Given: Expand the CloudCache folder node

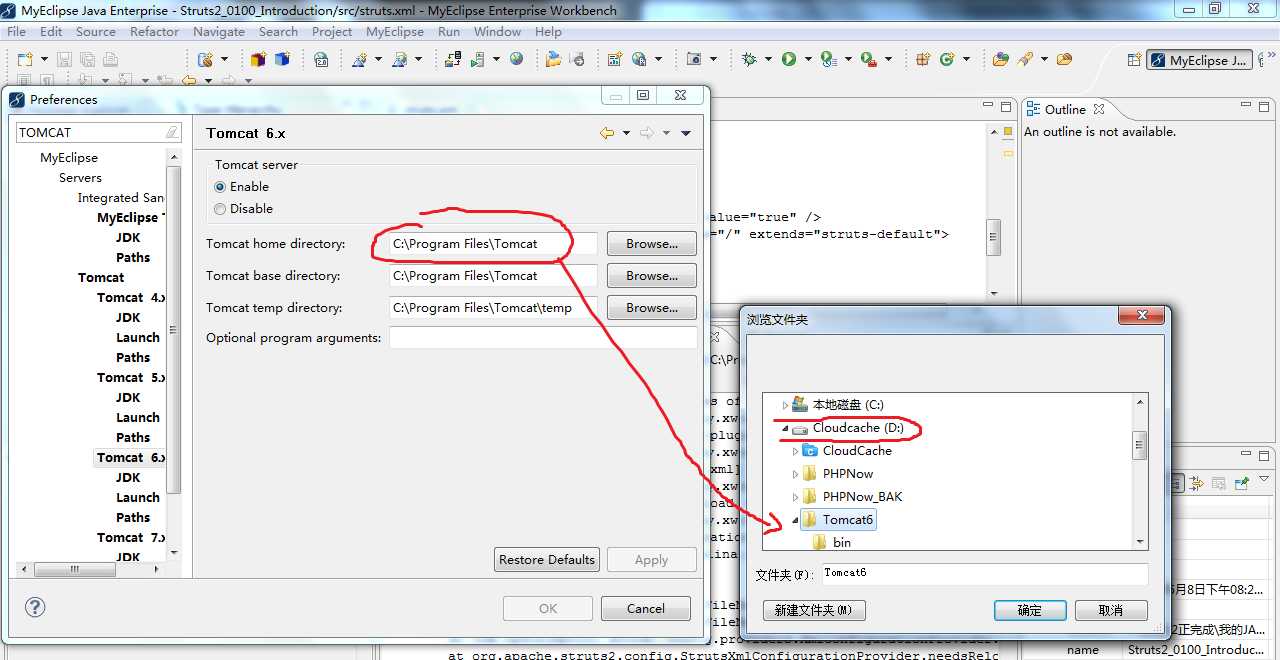Looking at the screenshot, I should point(796,451).
